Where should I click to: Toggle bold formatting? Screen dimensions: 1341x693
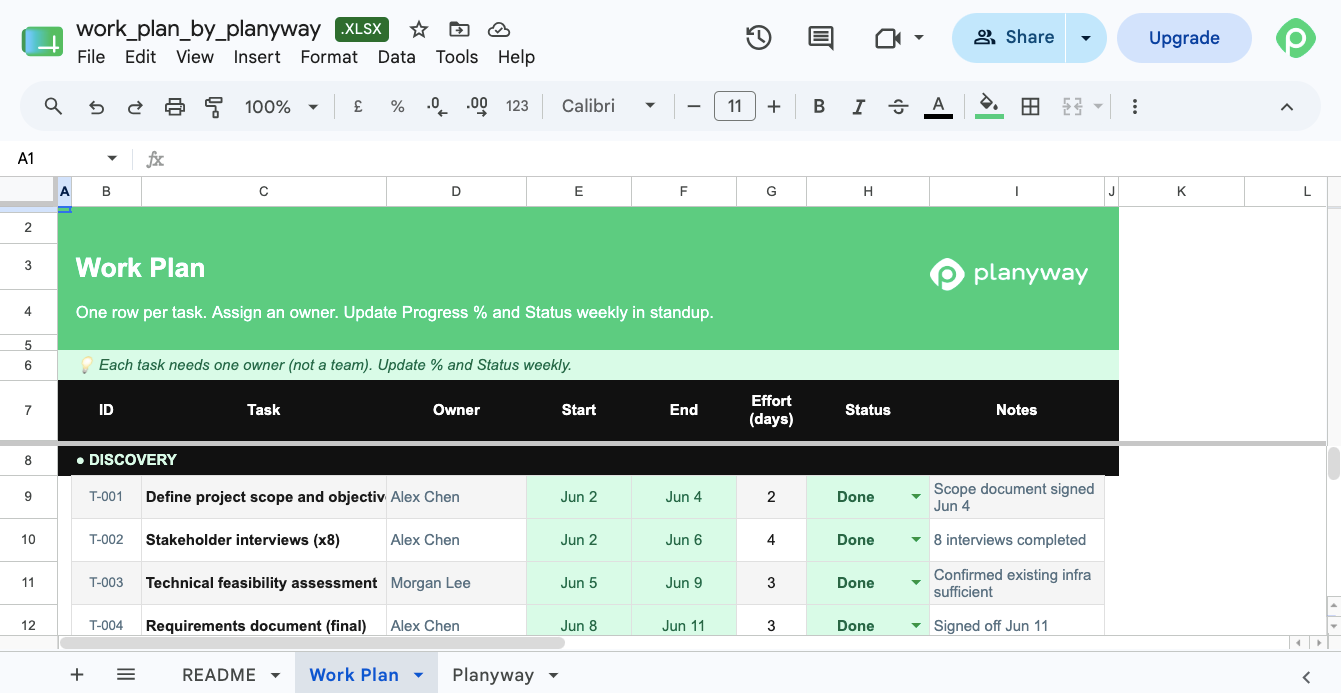click(x=819, y=106)
